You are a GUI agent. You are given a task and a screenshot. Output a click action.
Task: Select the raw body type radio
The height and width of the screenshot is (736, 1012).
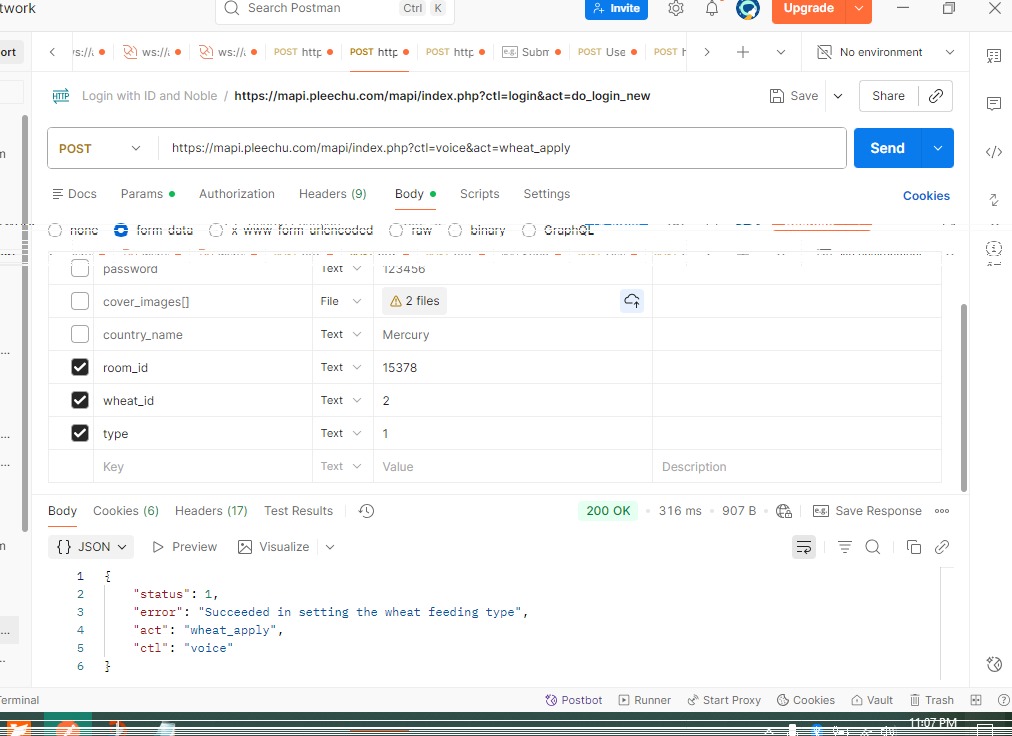396,230
